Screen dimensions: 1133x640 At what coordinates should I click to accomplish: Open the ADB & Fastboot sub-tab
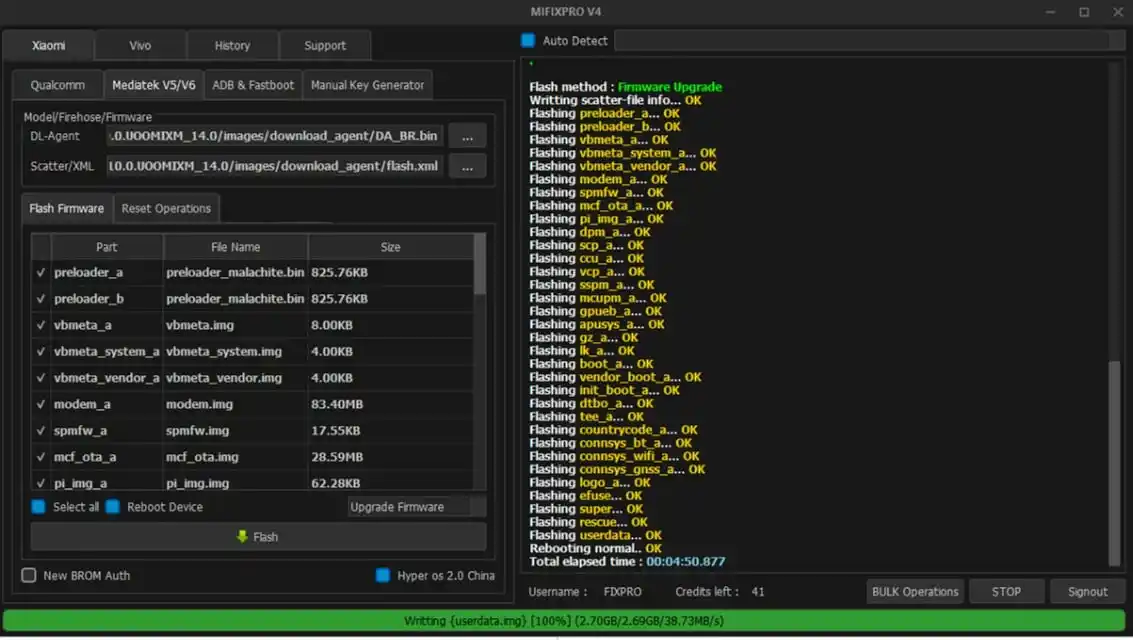pos(253,85)
